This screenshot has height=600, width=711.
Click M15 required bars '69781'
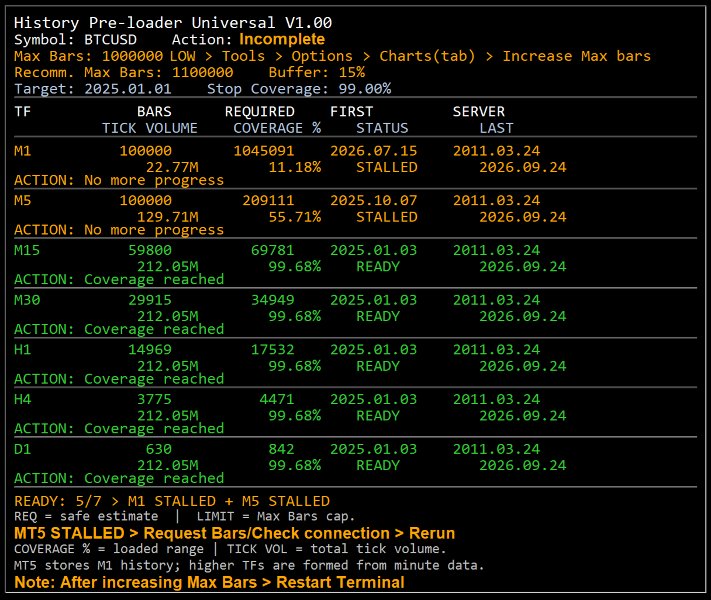pyautogui.click(x=273, y=250)
